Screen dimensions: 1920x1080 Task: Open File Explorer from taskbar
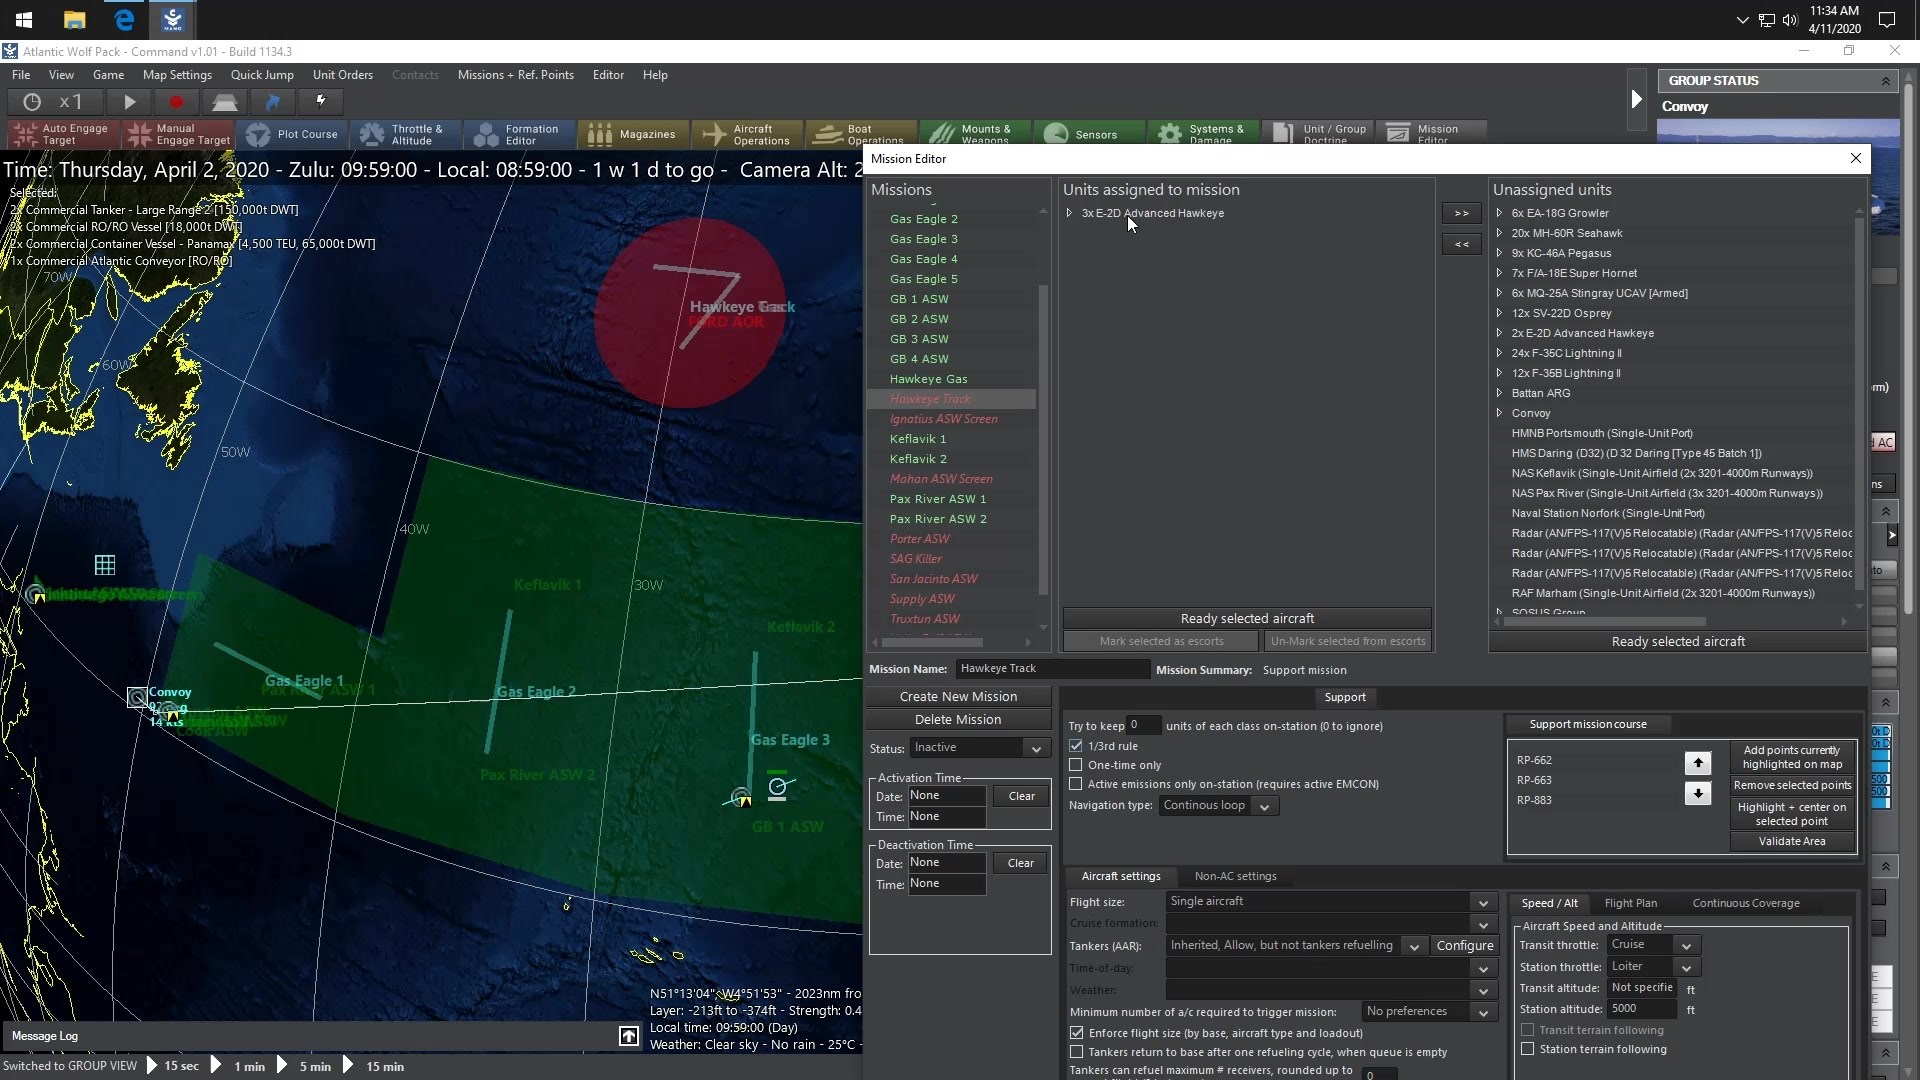(74, 20)
